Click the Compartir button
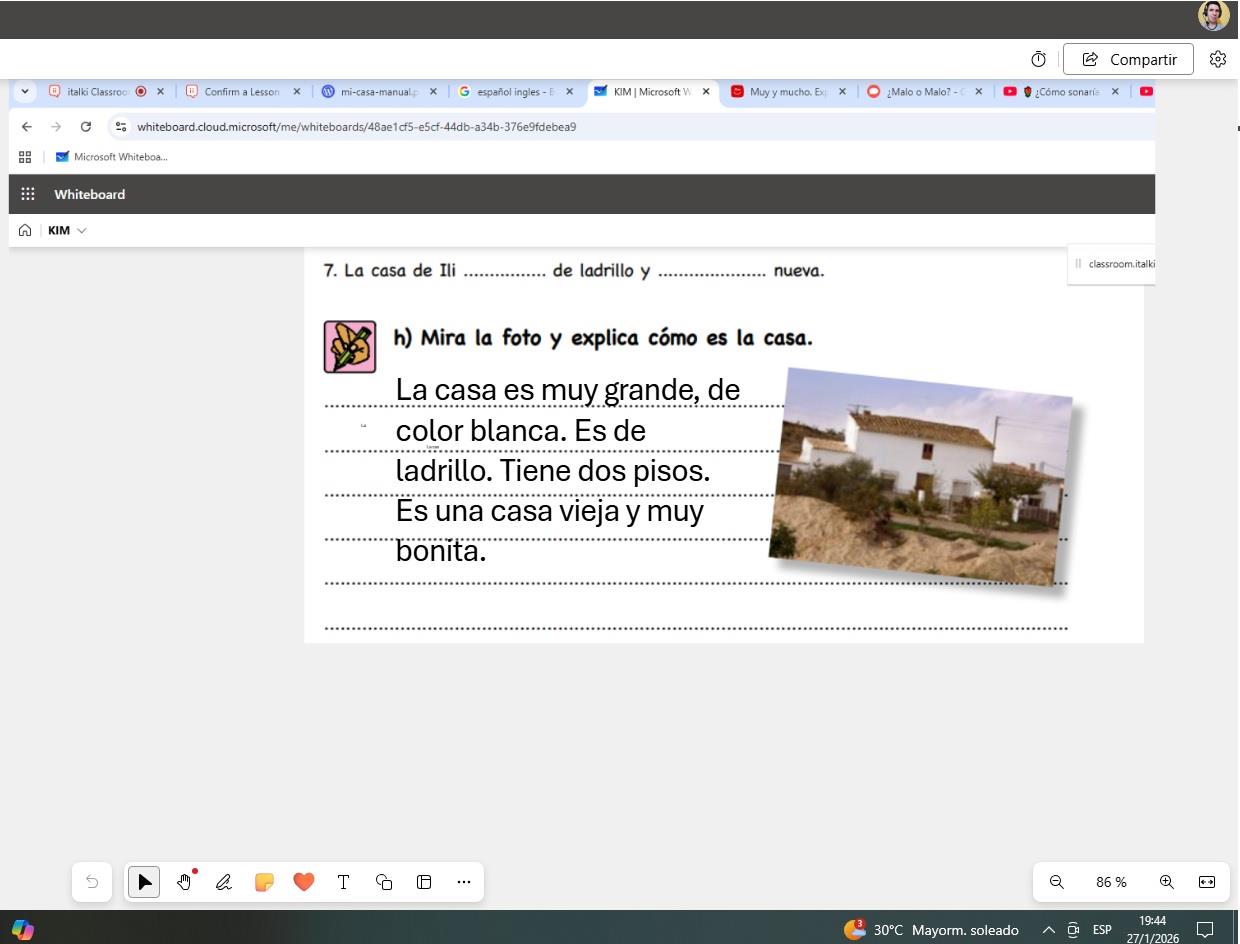 tap(1128, 59)
